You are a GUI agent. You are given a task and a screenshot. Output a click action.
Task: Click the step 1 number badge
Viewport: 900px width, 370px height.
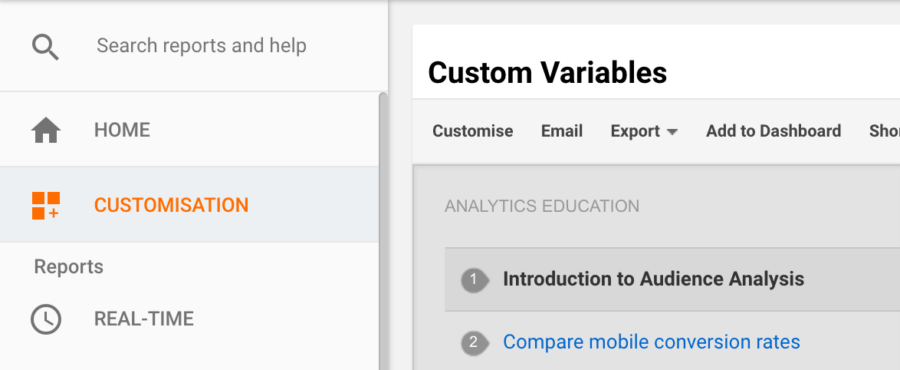[x=475, y=280]
